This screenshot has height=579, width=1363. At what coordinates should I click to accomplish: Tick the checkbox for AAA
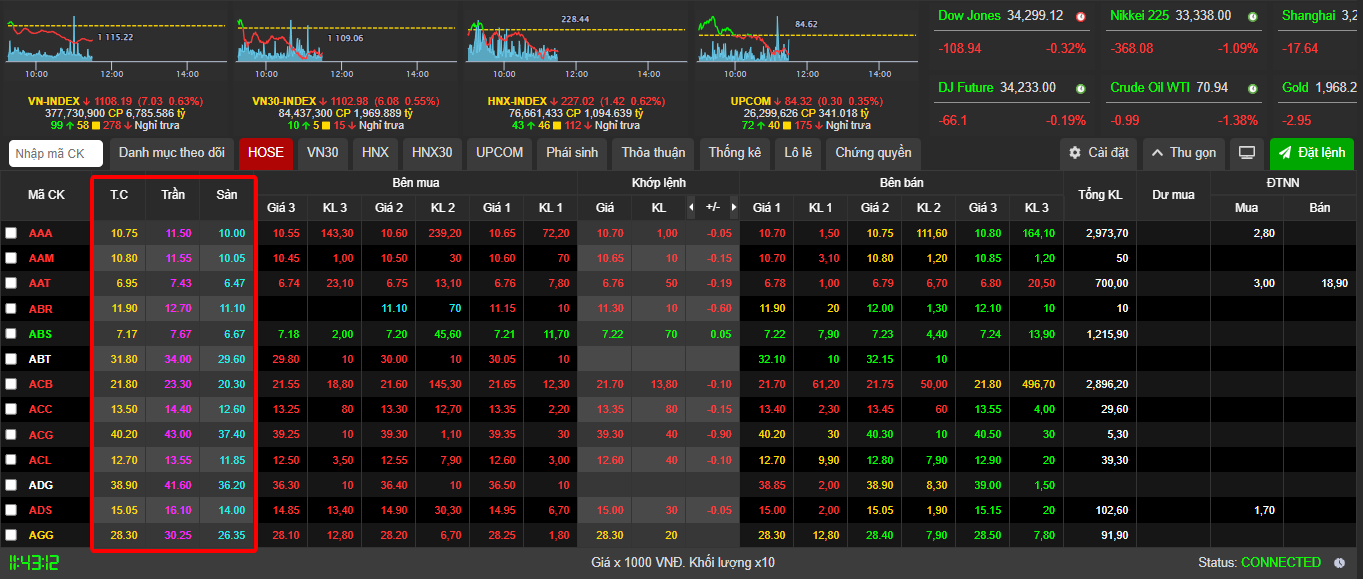coord(11,233)
